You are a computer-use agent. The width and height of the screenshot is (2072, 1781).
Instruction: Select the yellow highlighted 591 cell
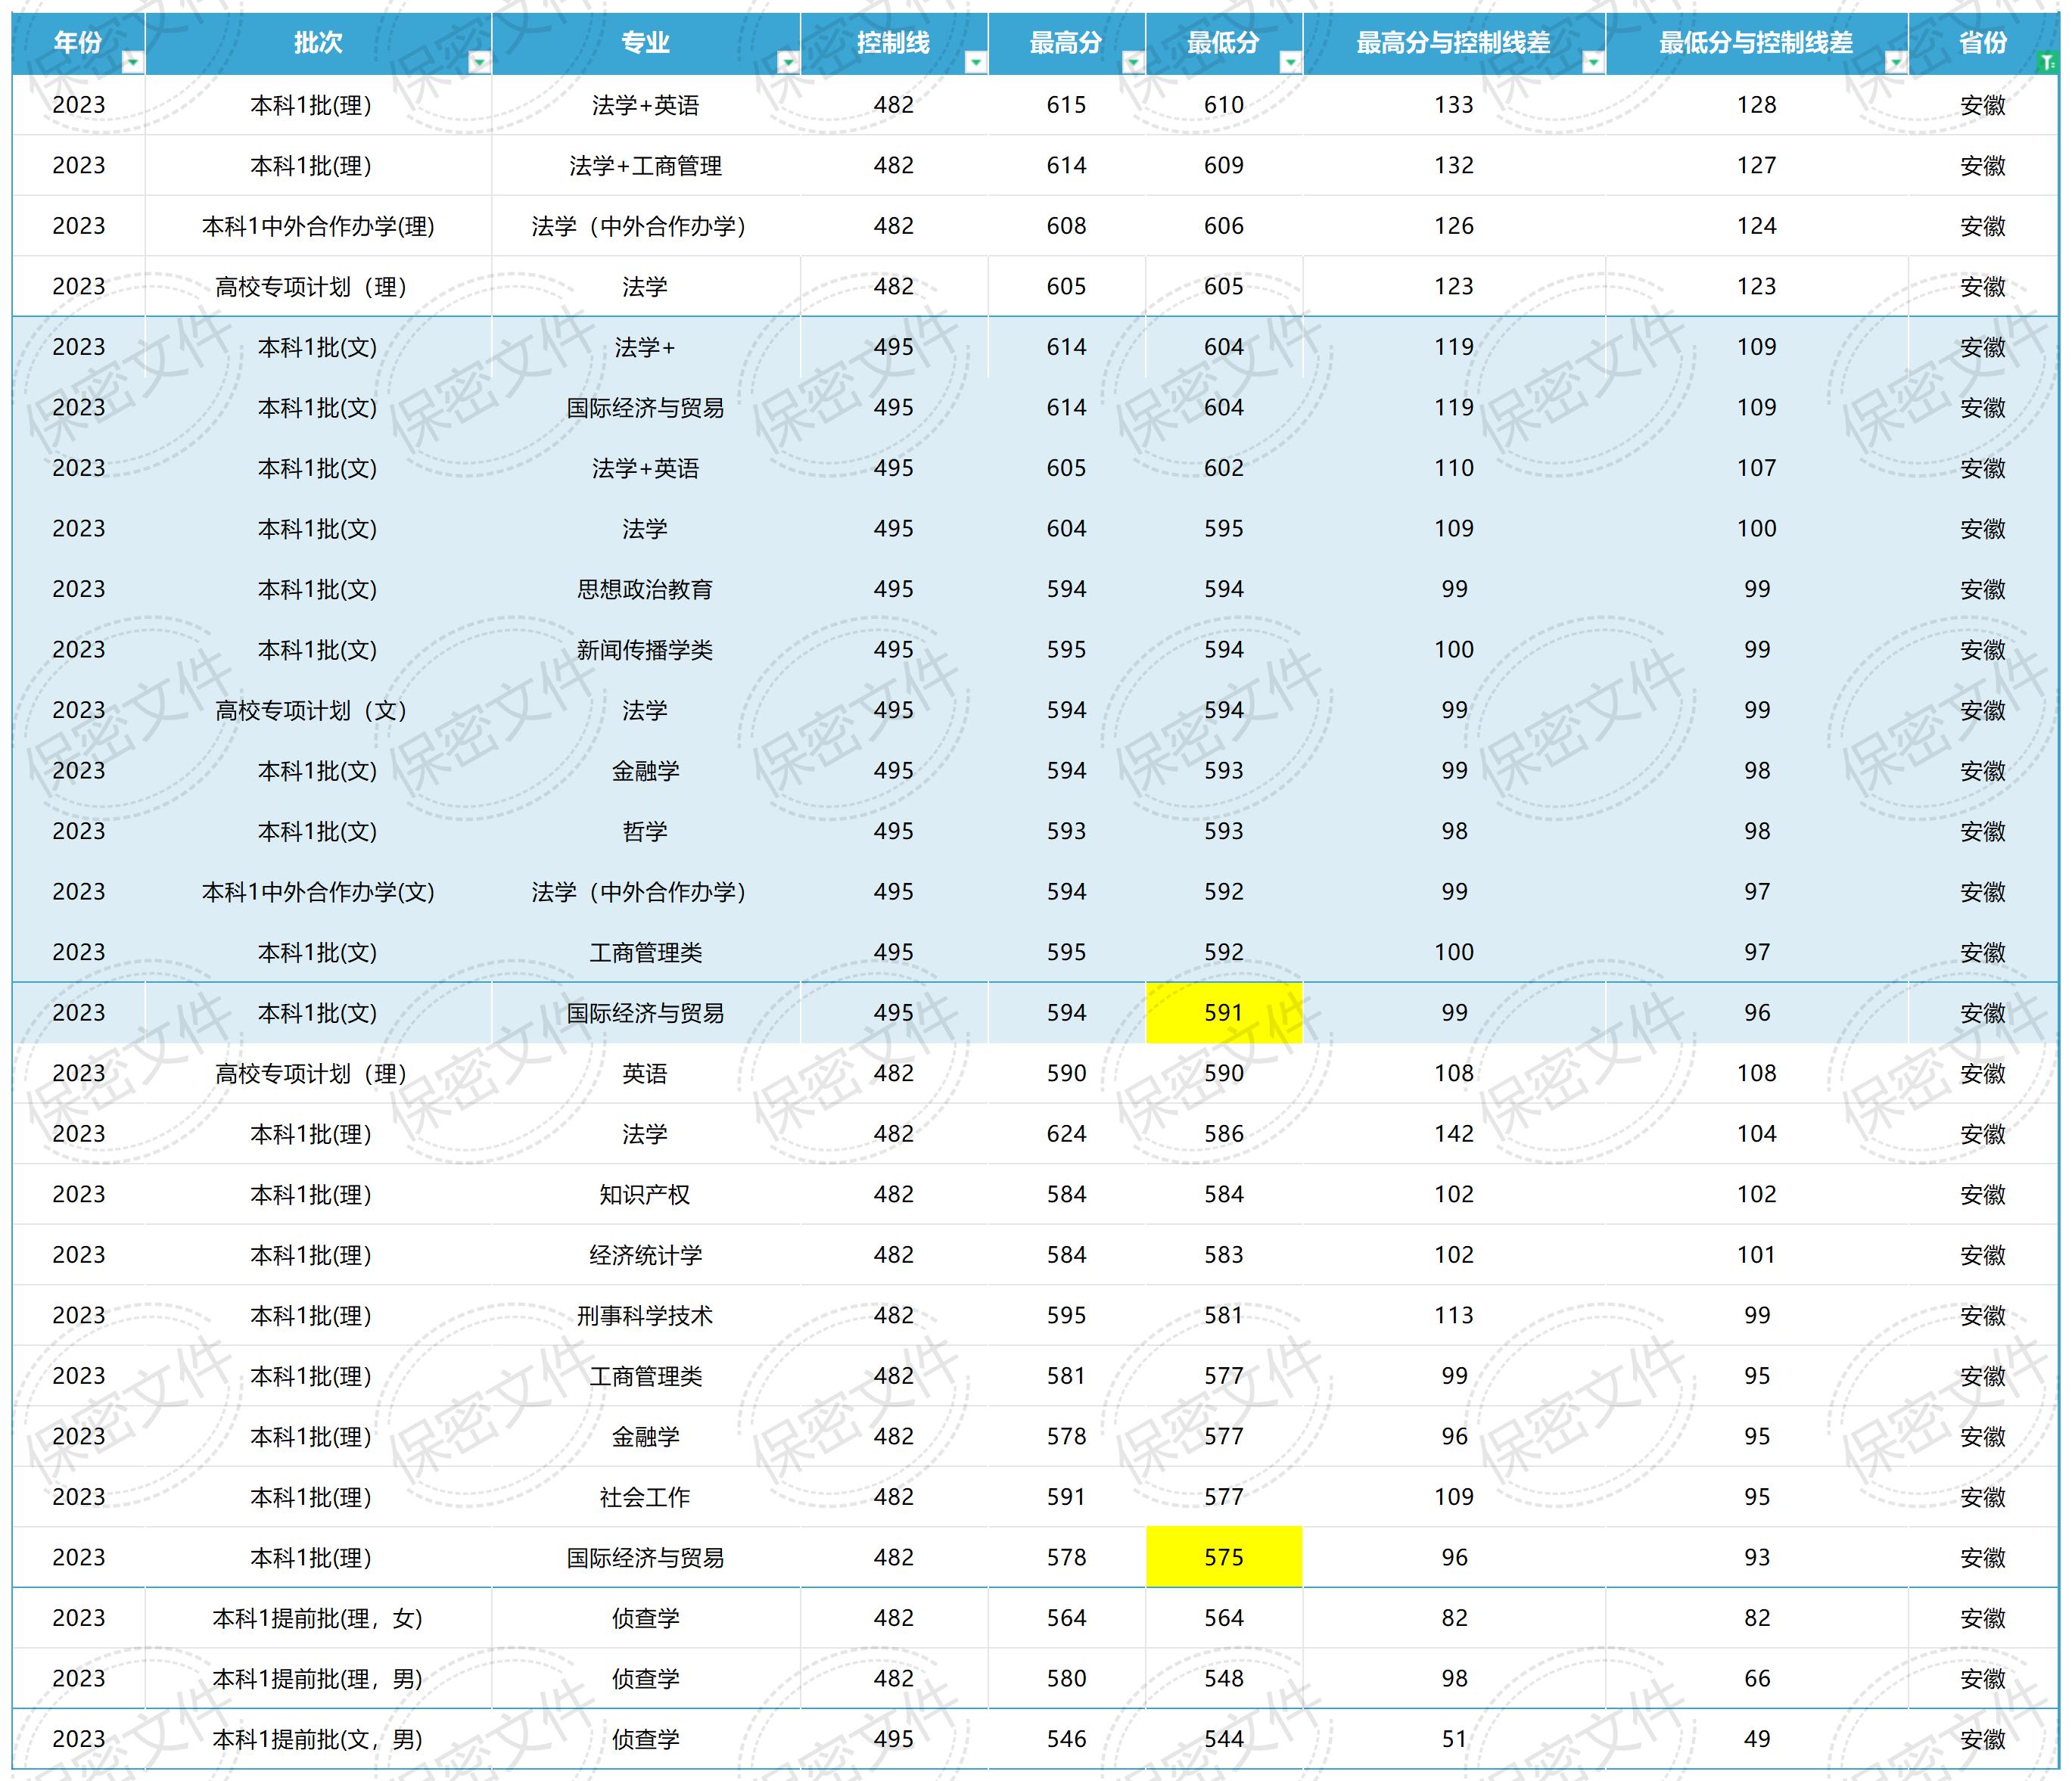(1224, 1013)
